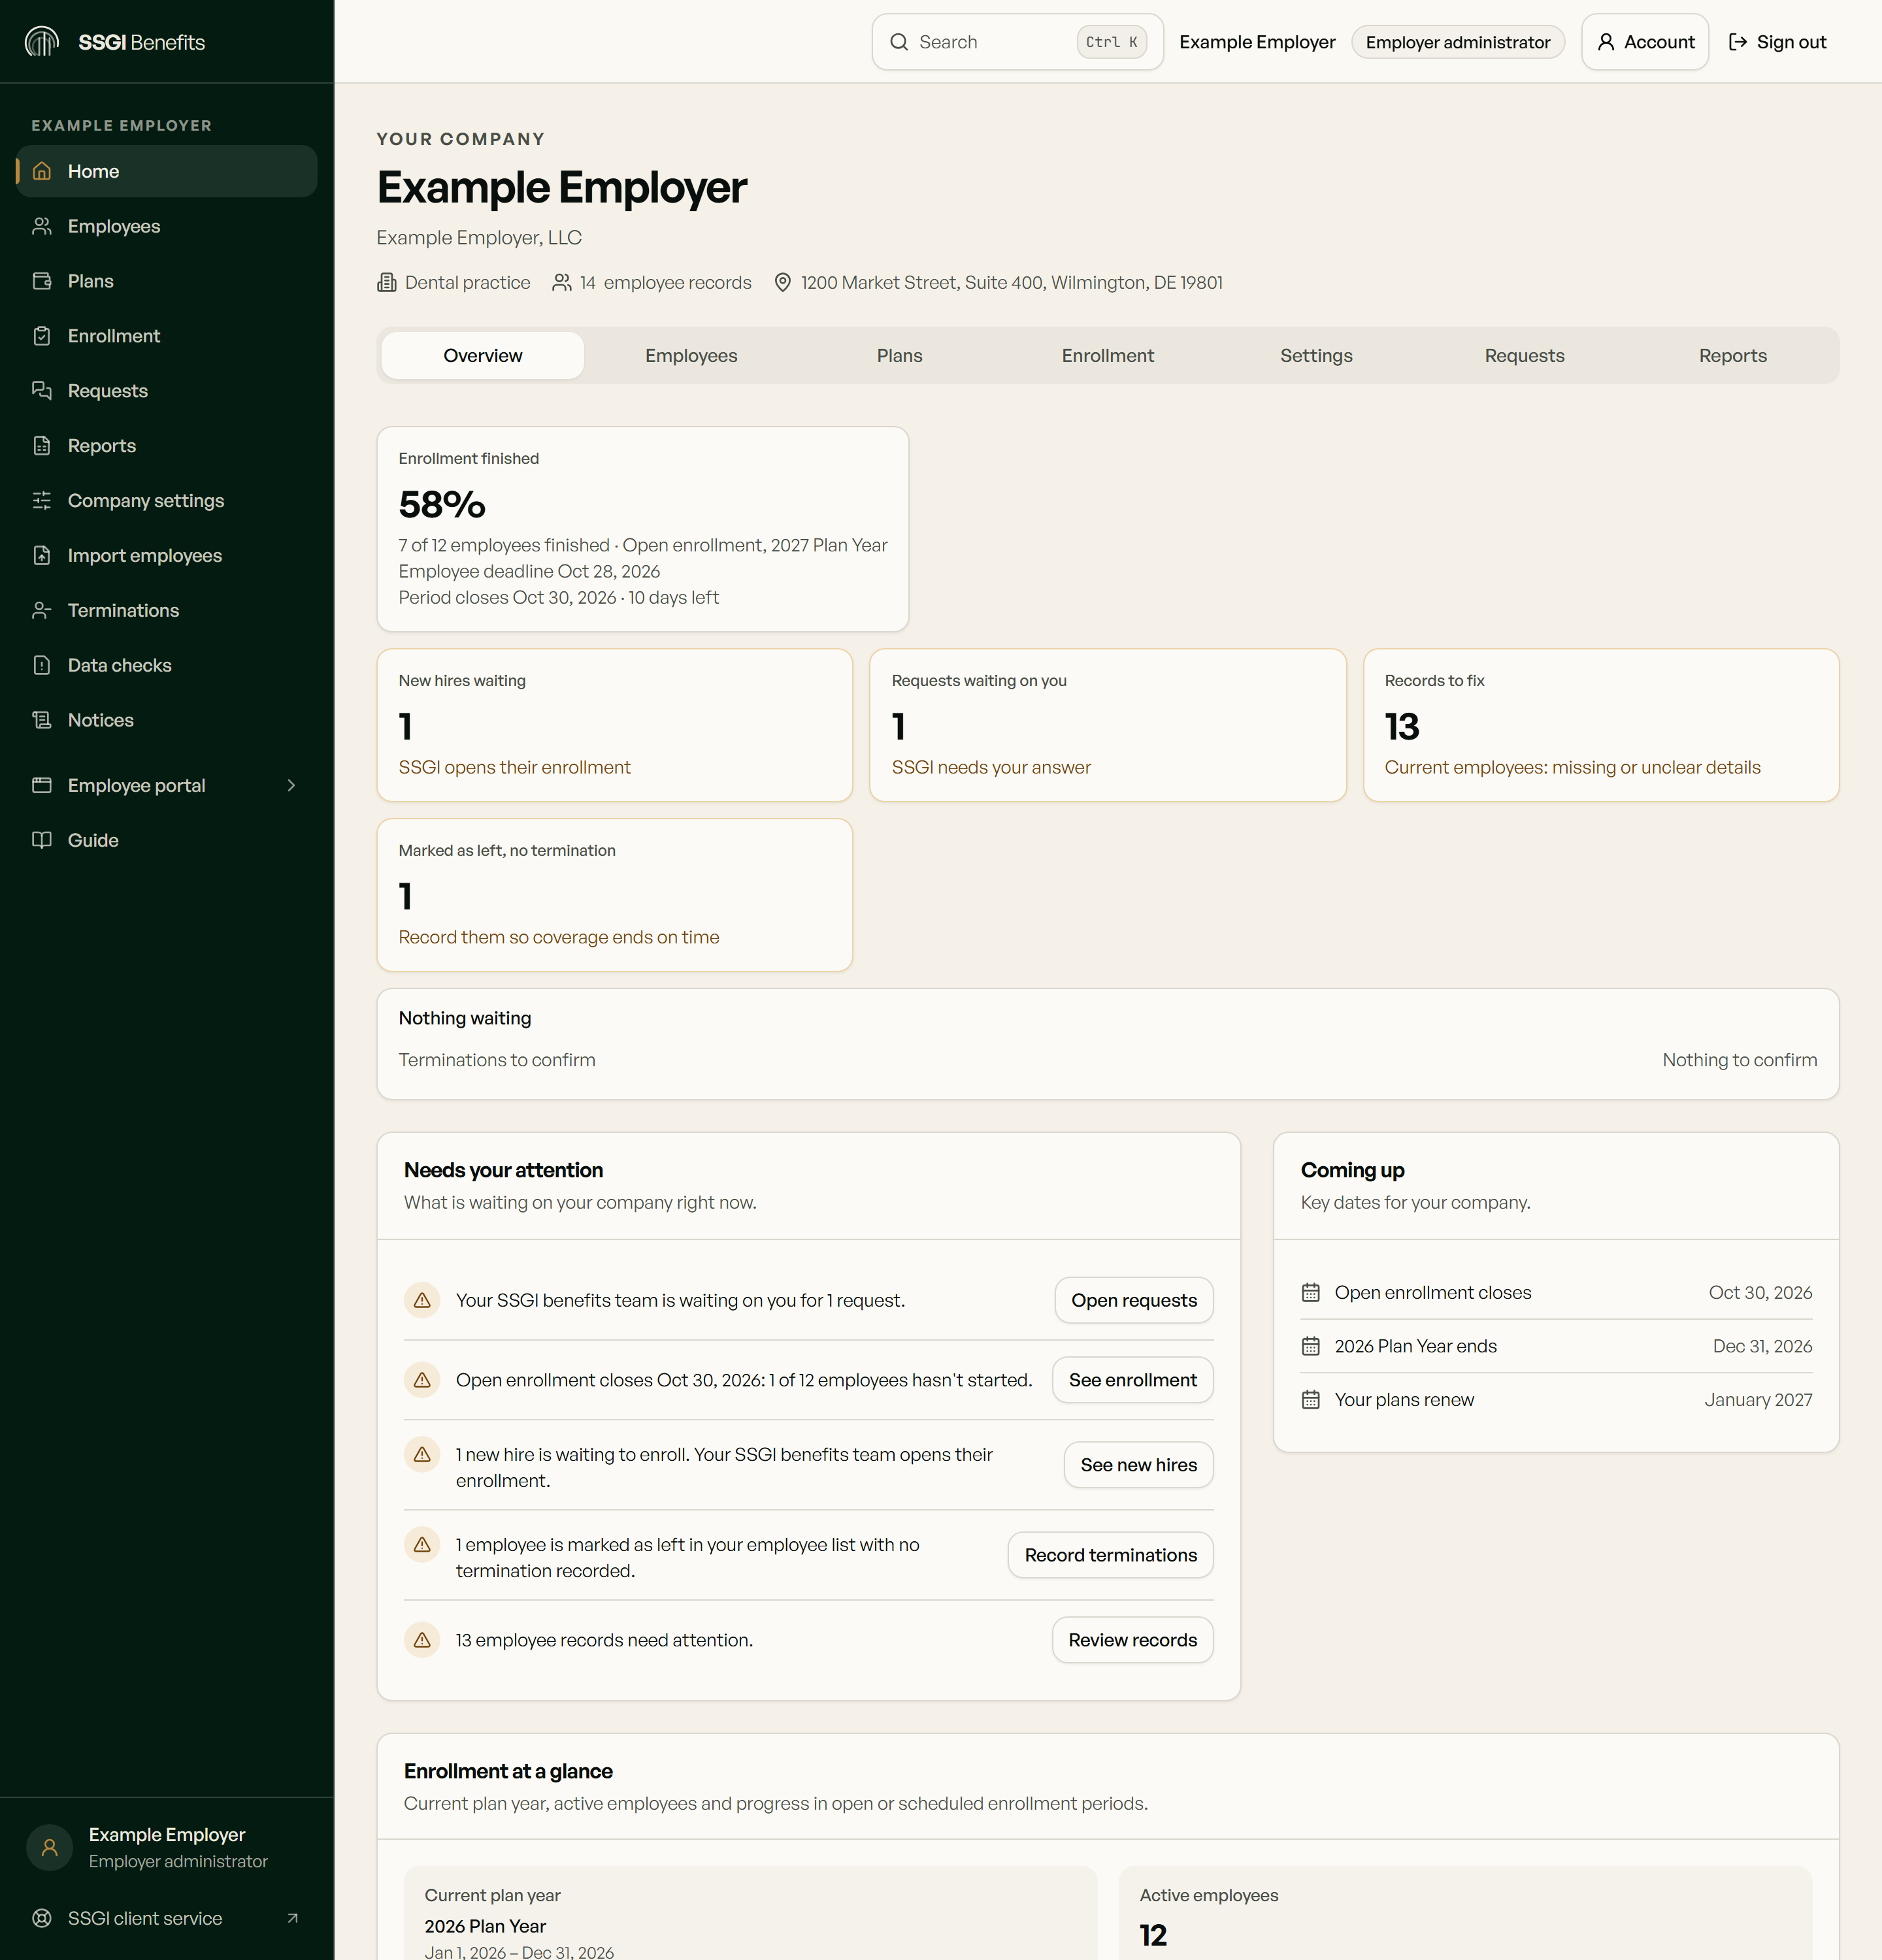Open the Account button in header
1882x1960 pixels.
(x=1645, y=42)
